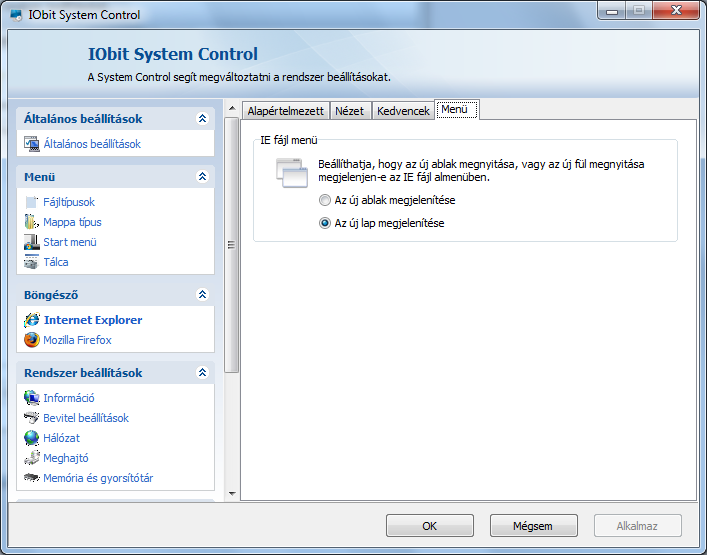Go to the Kedvencek tab
The image size is (707, 555).
click(403, 111)
